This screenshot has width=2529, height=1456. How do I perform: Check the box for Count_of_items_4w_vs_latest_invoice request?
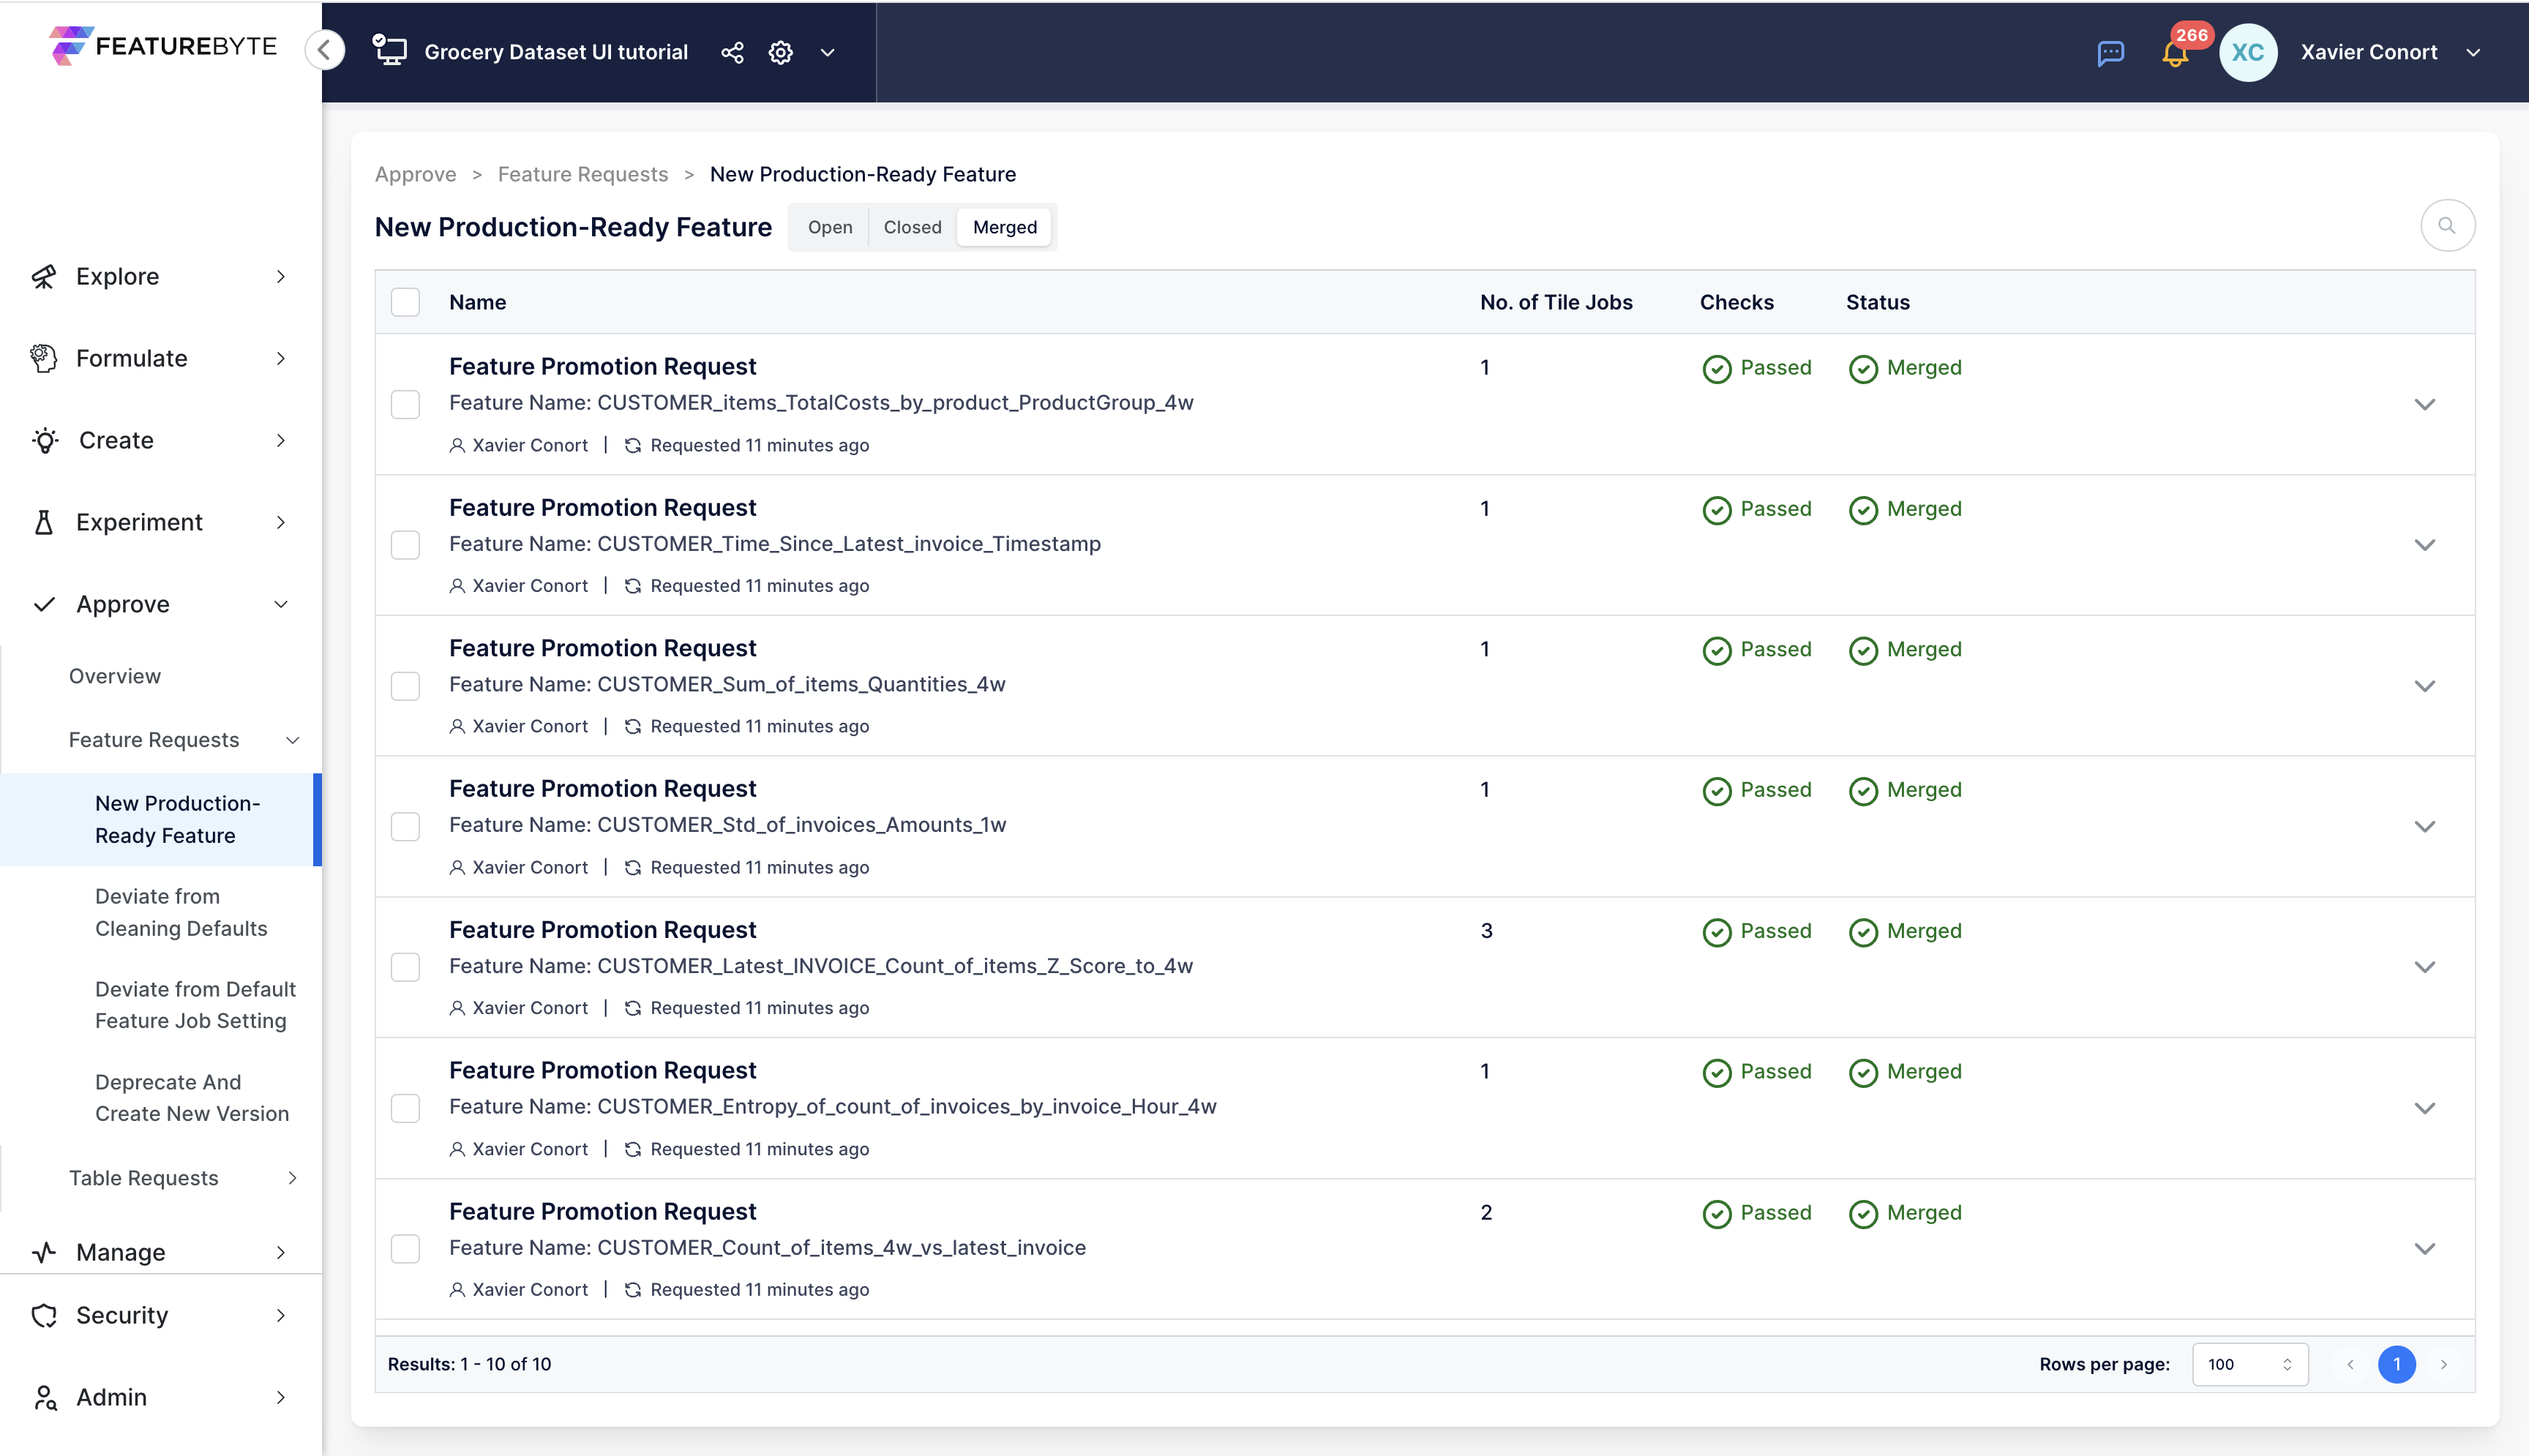(405, 1248)
